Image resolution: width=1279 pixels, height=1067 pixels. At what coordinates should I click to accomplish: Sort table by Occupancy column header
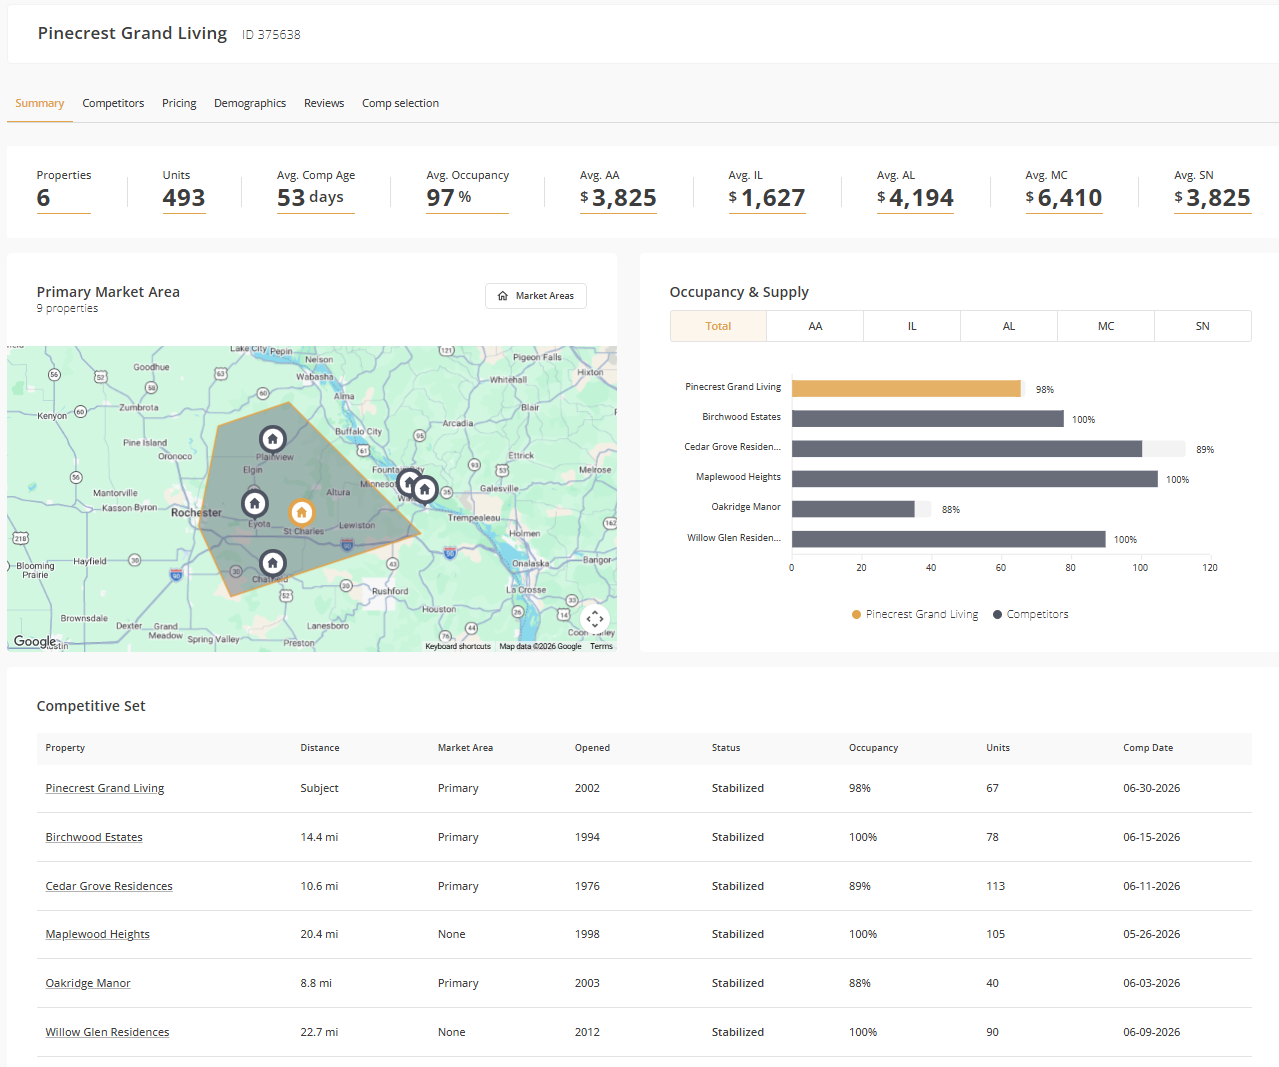coord(873,748)
